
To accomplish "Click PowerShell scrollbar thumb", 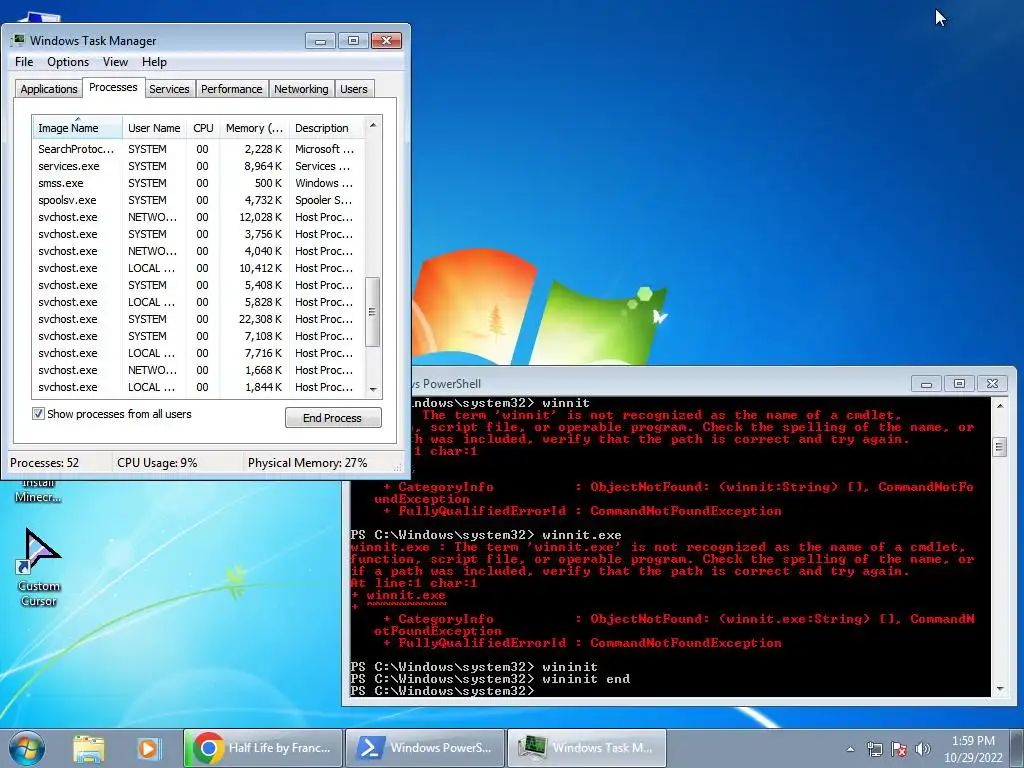I will tap(1000, 447).
